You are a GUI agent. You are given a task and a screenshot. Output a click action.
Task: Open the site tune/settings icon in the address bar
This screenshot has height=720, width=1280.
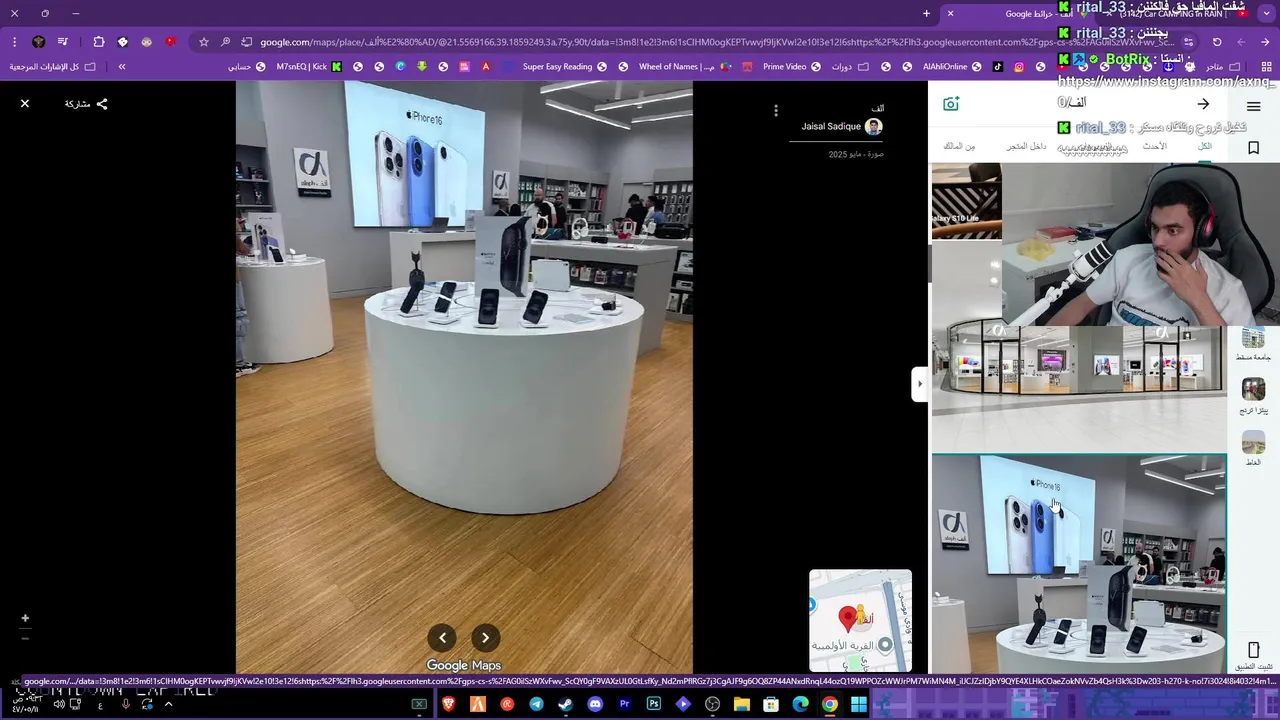(x=1188, y=42)
